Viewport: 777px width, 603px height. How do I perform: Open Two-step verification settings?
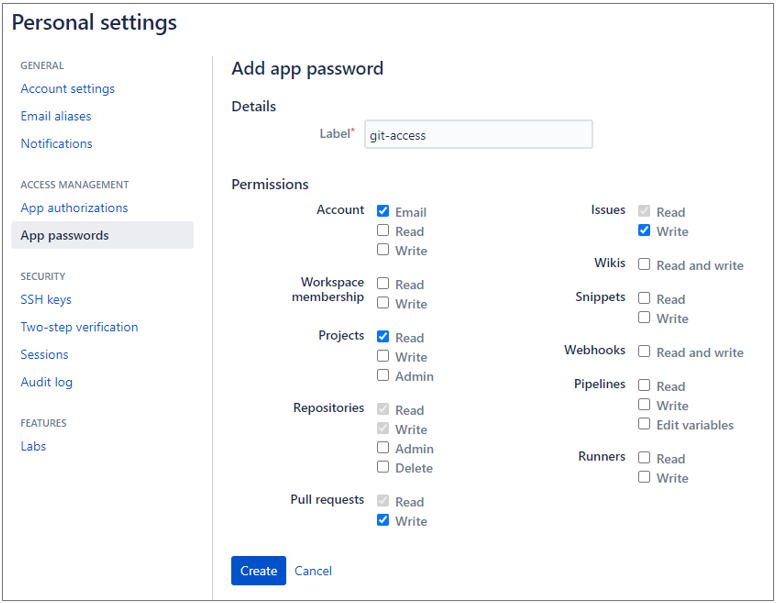coord(79,327)
